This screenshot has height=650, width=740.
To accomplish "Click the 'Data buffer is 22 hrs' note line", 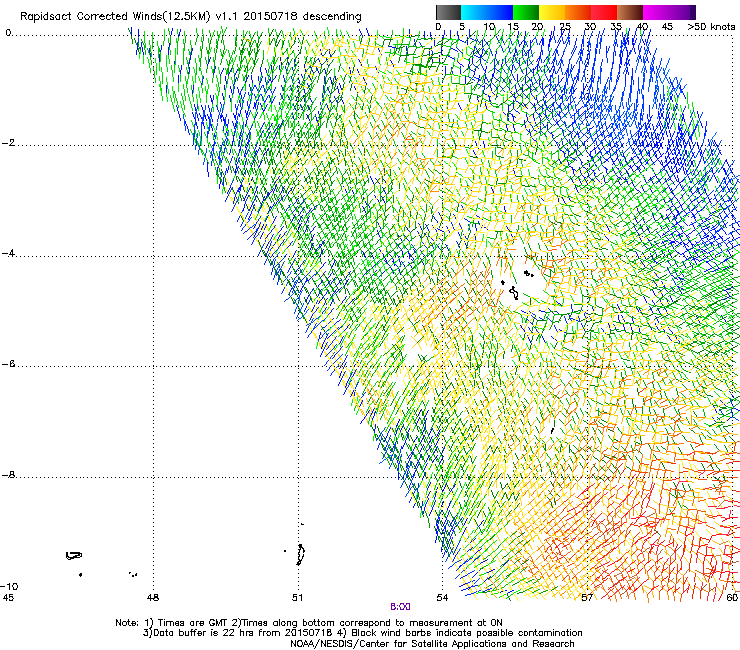I will pos(362,633).
